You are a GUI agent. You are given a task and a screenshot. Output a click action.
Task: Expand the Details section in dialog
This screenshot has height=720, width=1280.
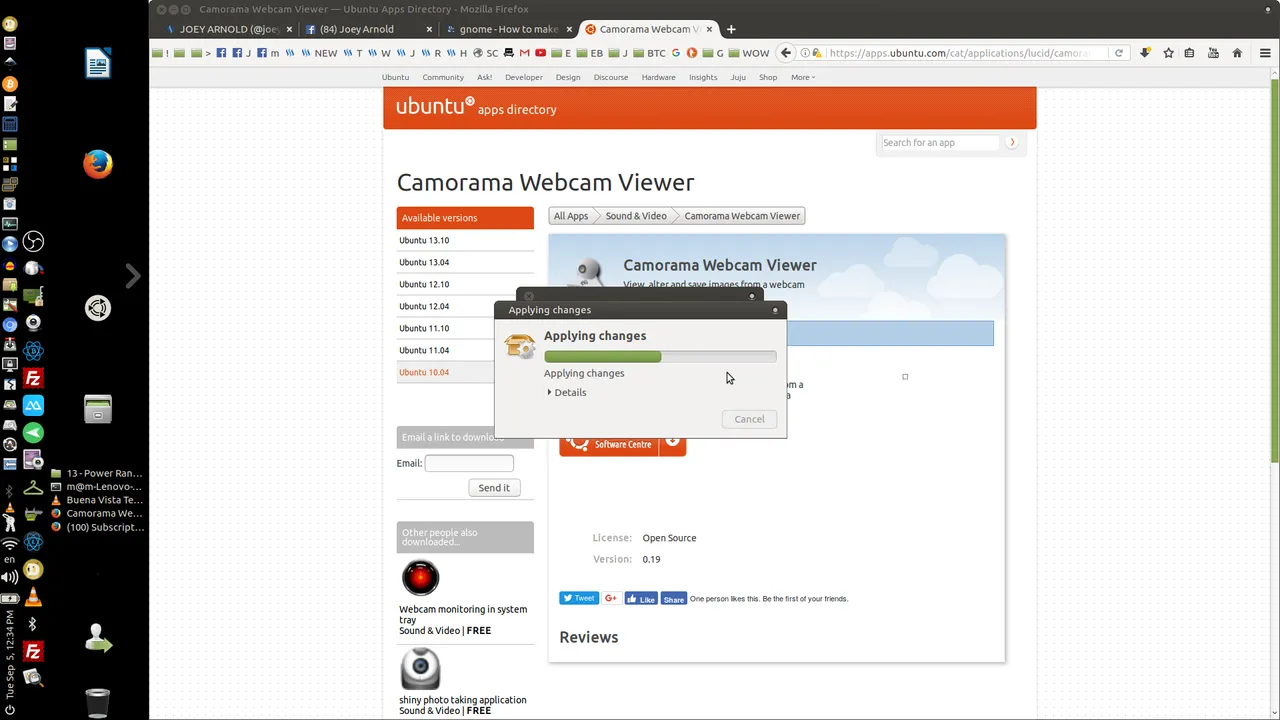[567, 392]
